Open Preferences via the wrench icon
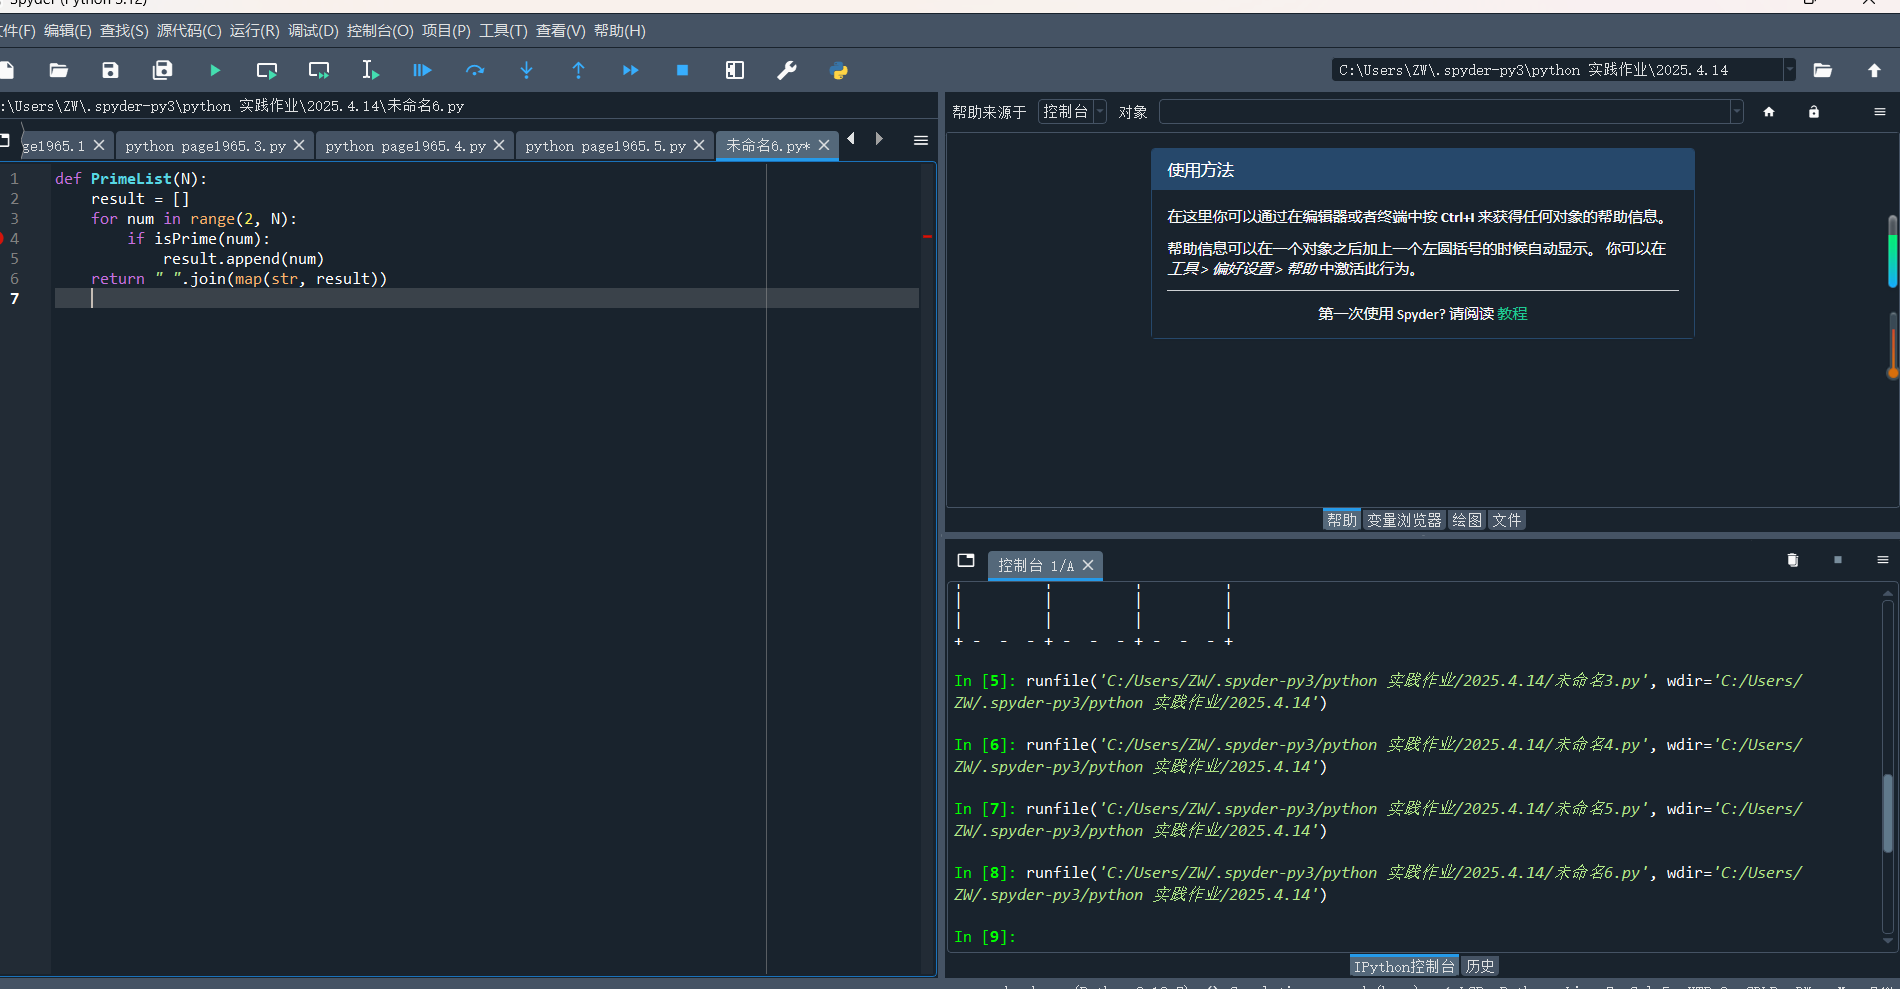Screen dimensions: 1900x989 coord(787,70)
